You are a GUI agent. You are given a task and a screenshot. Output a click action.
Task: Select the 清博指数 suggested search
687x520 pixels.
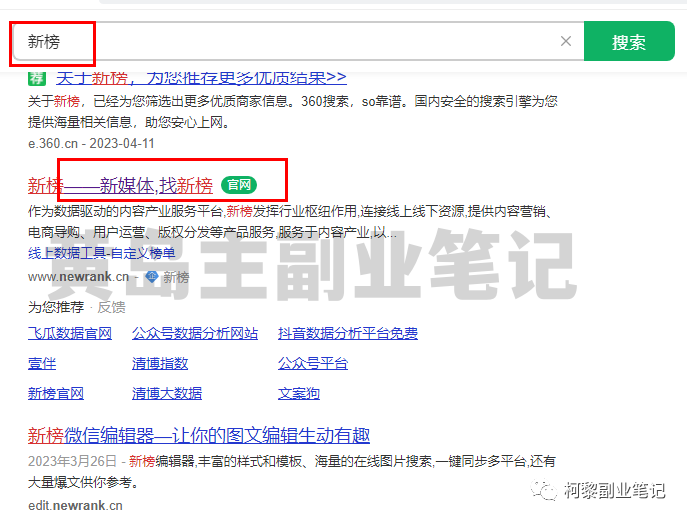click(160, 363)
